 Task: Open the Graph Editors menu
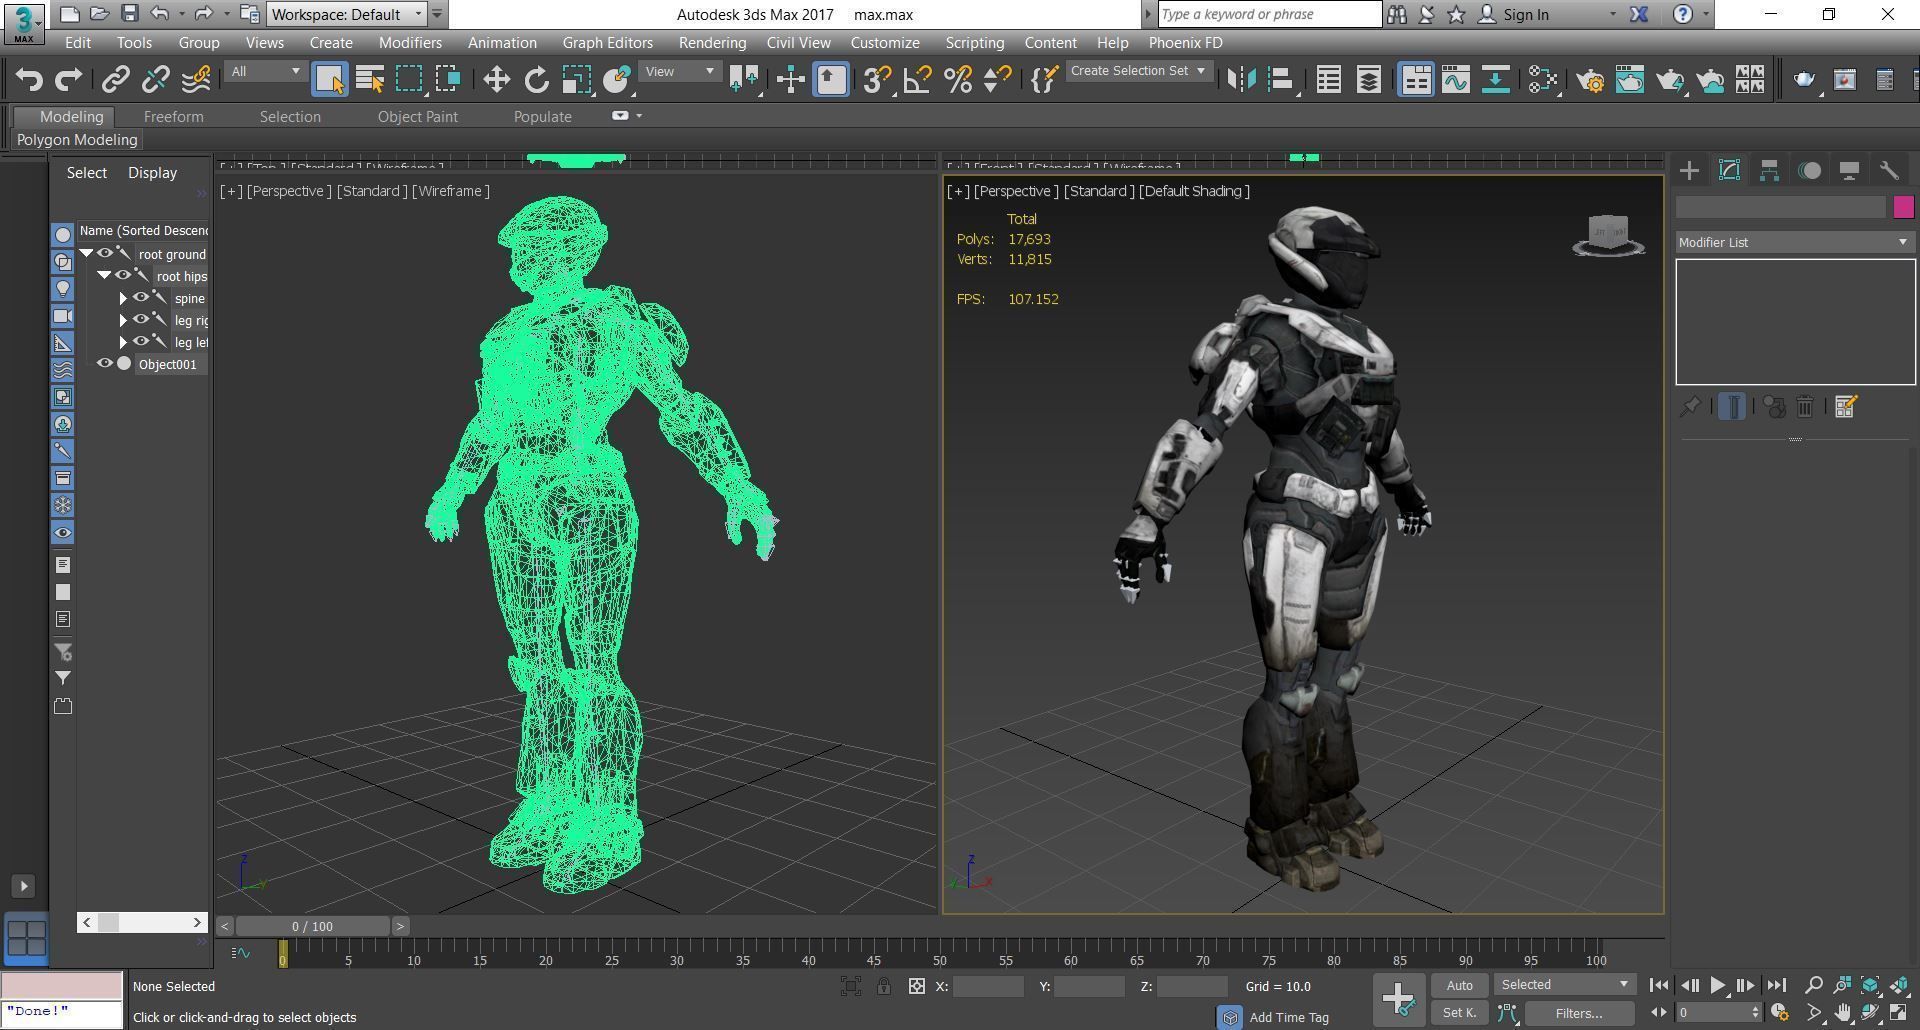point(607,43)
